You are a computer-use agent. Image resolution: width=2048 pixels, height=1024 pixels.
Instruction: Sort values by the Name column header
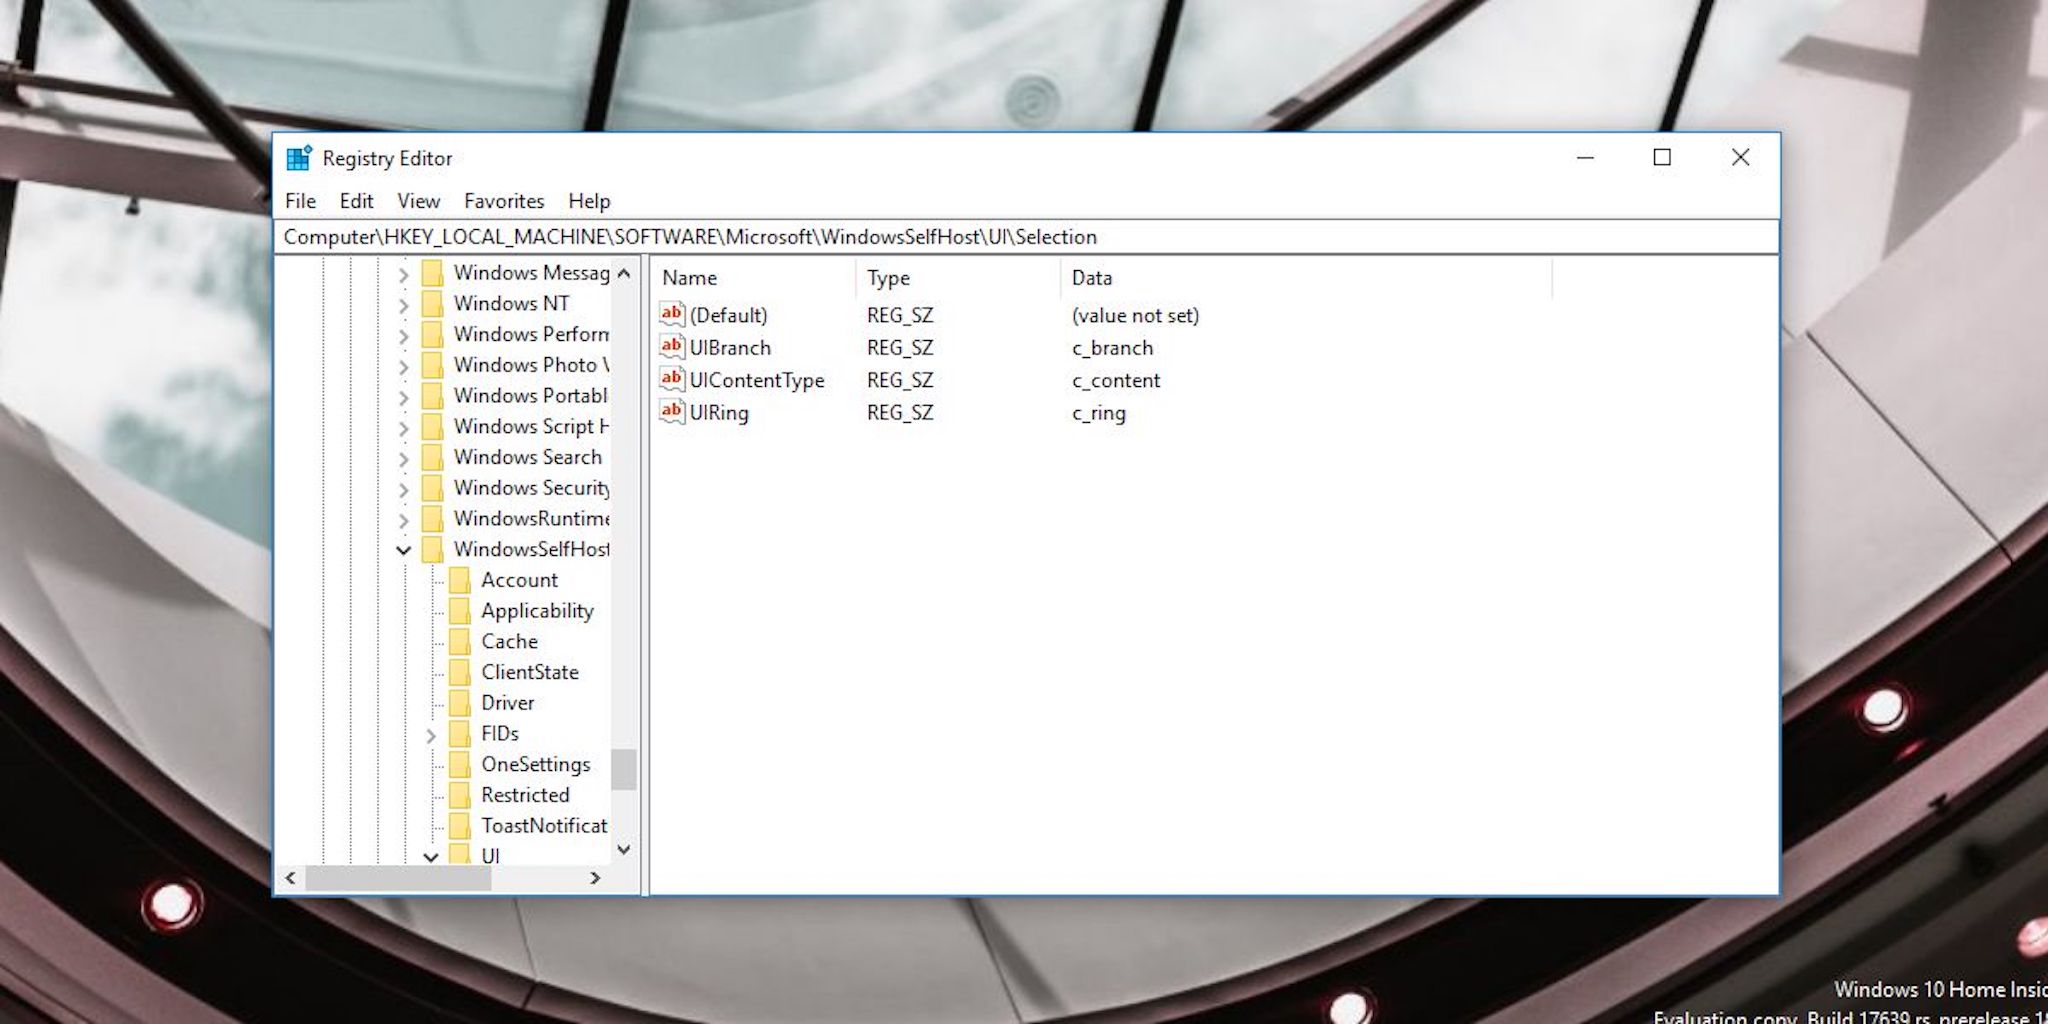pyautogui.click(x=754, y=278)
